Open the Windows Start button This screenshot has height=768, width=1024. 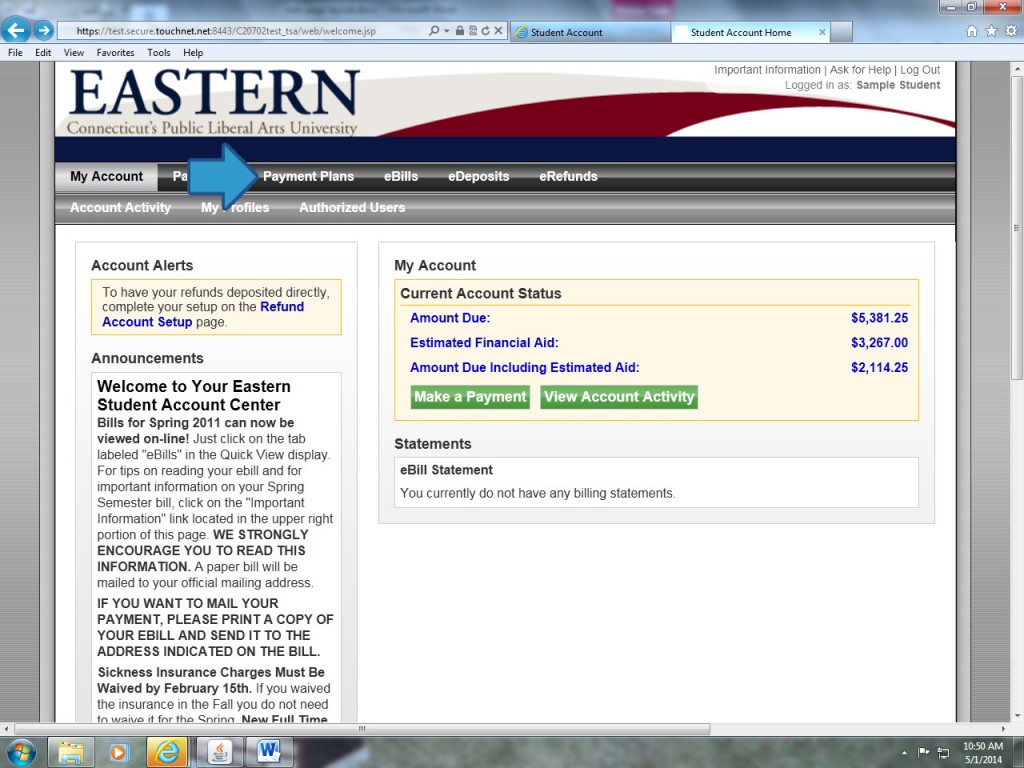tap(20, 753)
